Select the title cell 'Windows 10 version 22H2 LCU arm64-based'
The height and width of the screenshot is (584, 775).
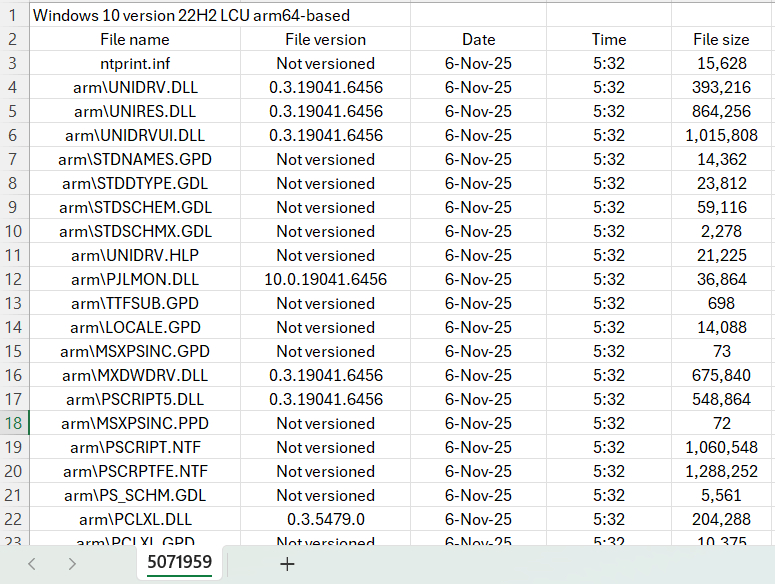coord(191,15)
